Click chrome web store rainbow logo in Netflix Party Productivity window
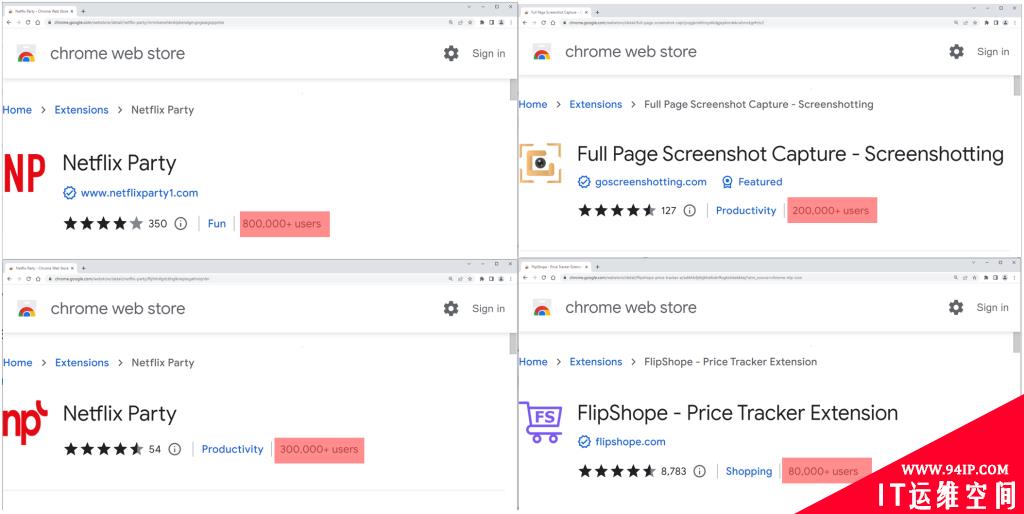This screenshot has width=1024, height=514. coord(27,309)
